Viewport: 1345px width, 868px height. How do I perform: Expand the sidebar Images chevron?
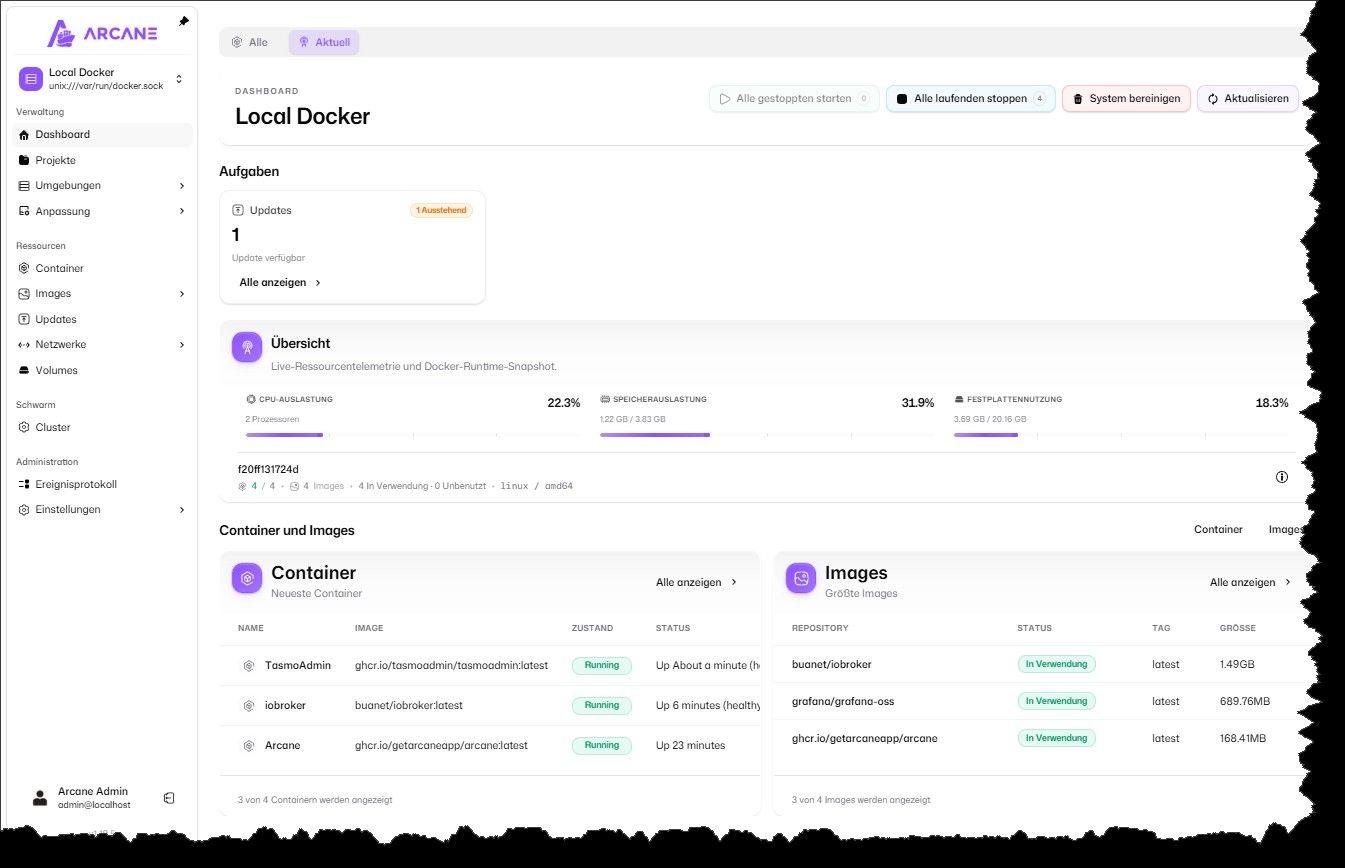click(182, 294)
